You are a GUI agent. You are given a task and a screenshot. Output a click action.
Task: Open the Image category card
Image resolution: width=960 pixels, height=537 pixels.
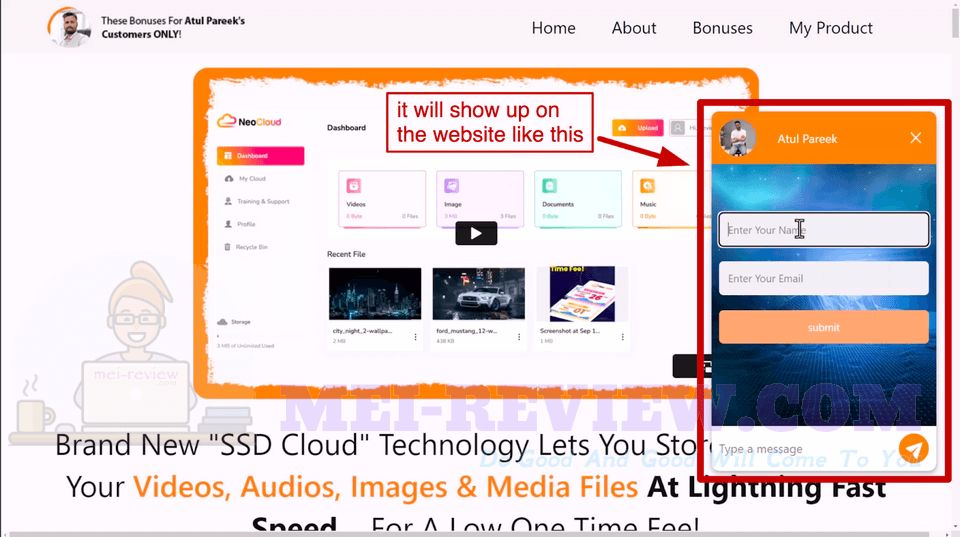click(x=480, y=199)
